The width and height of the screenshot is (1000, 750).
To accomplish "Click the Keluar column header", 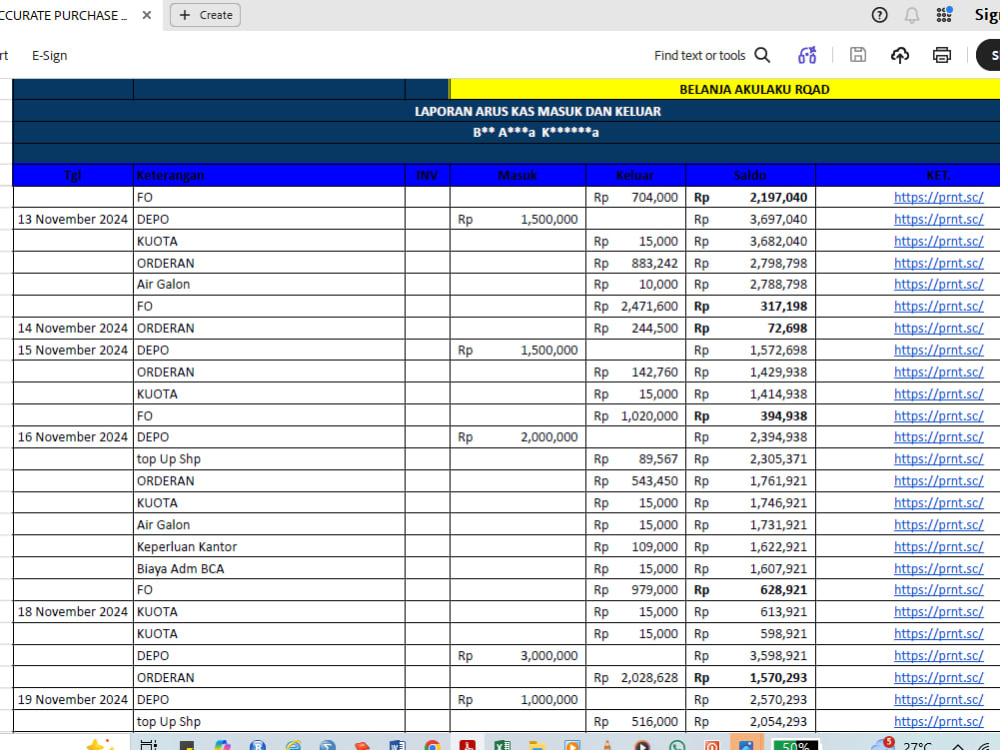I will pos(635,175).
